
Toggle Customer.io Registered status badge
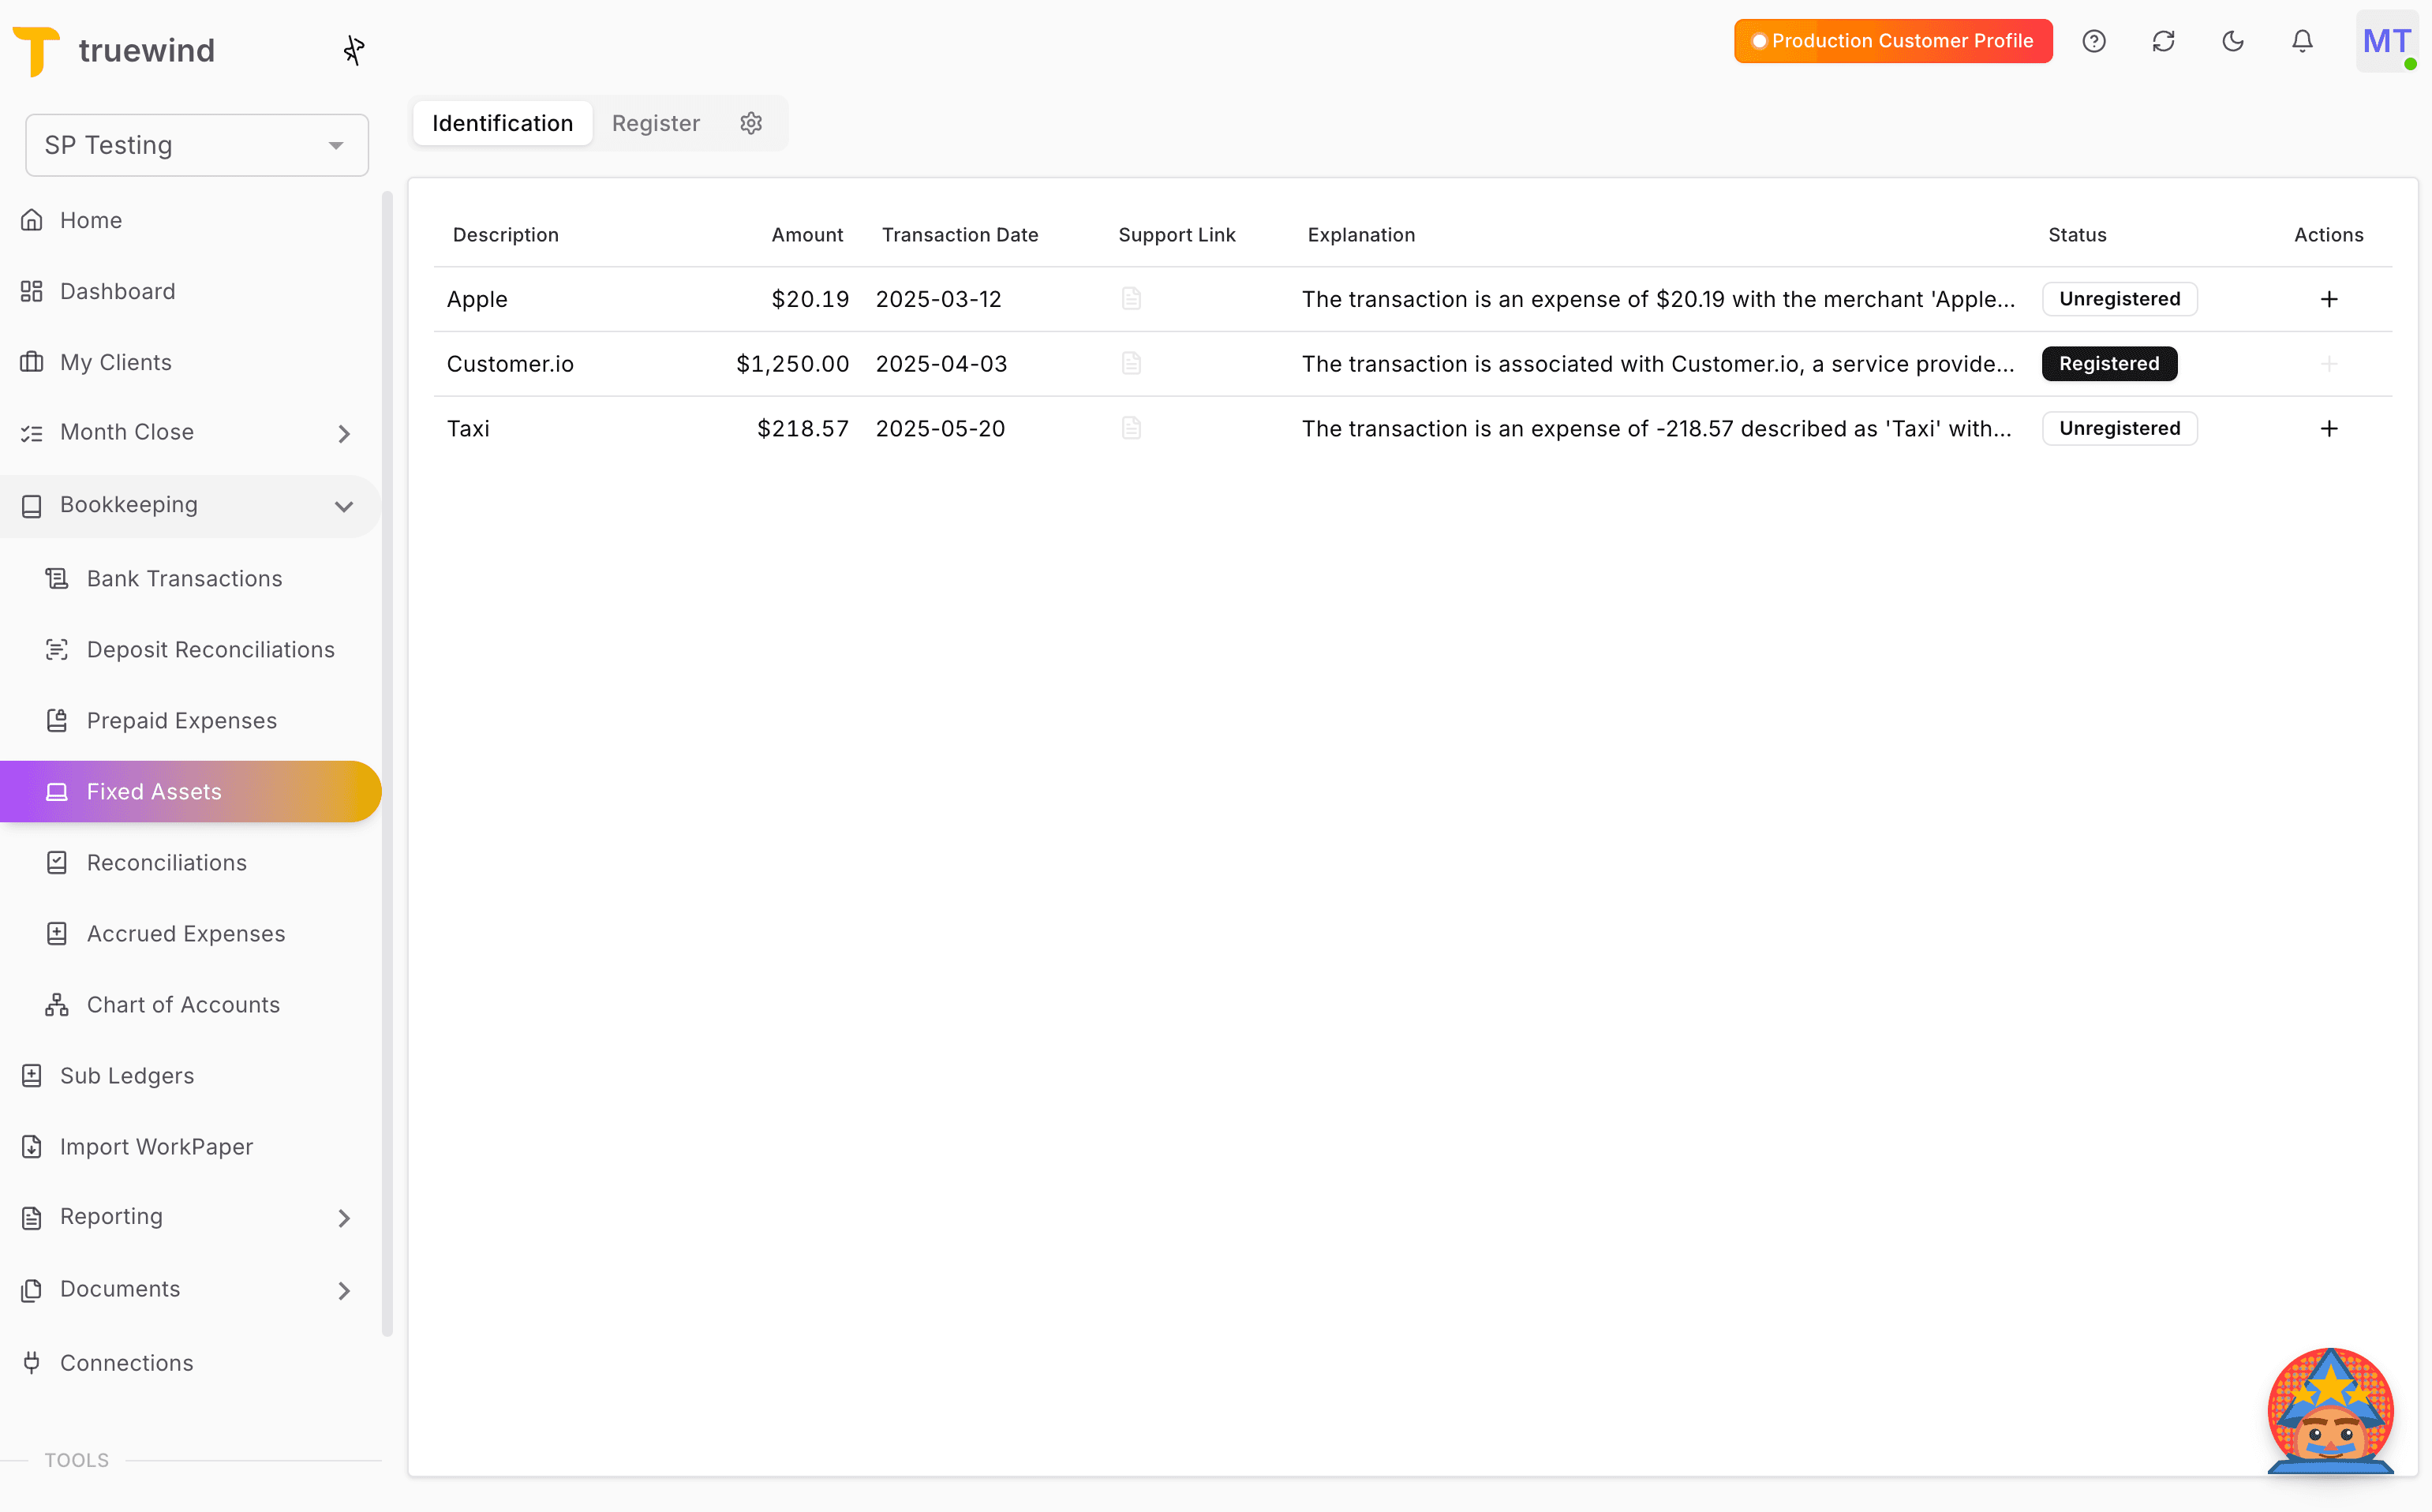coord(2108,363)
